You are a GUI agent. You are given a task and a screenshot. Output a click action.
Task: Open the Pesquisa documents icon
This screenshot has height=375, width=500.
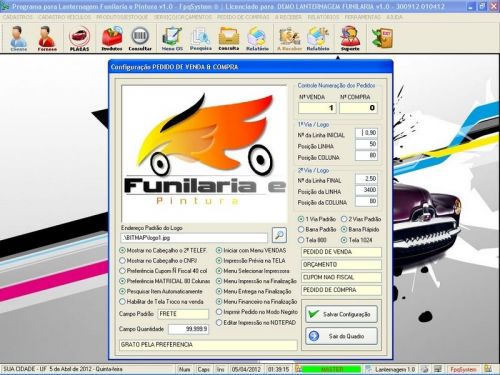(200, 39)
